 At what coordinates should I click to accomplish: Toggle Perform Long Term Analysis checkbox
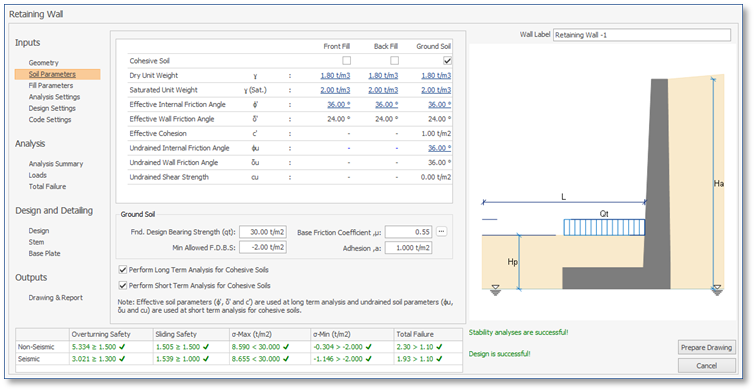click(x=123, y=270)
